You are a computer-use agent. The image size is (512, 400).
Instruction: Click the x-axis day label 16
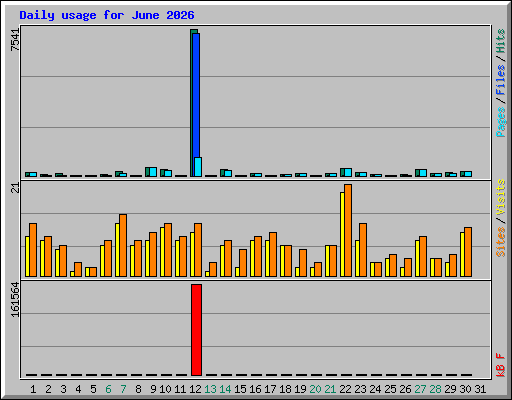[255, 389]
